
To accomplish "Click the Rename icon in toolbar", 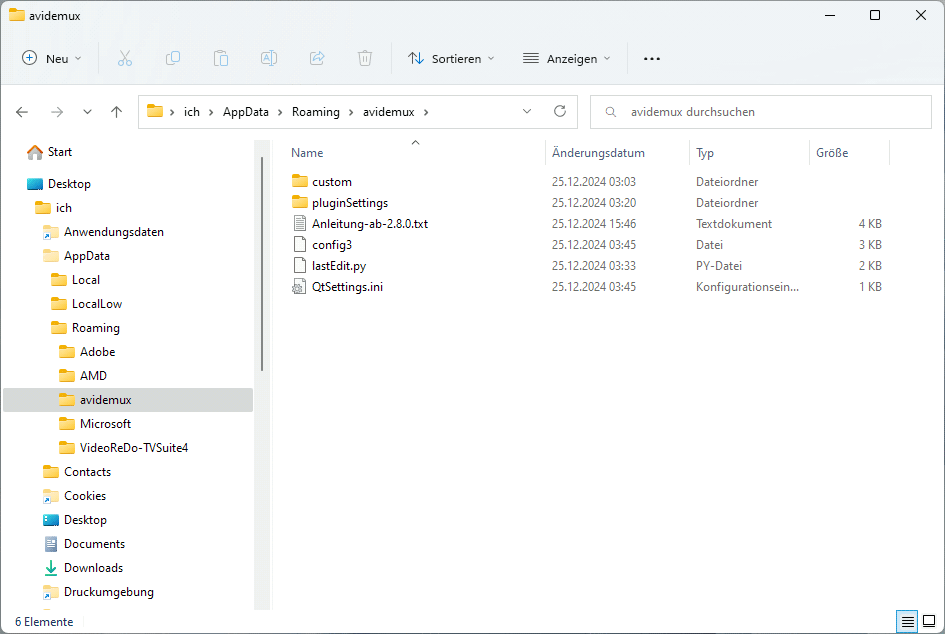I will [x=269, y=58].
